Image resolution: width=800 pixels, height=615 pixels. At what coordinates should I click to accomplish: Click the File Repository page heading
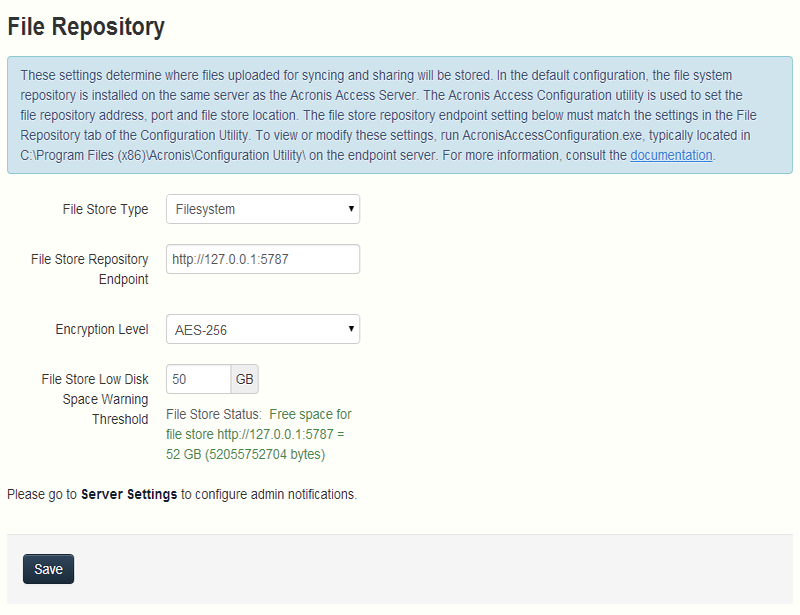click(86, 27)
